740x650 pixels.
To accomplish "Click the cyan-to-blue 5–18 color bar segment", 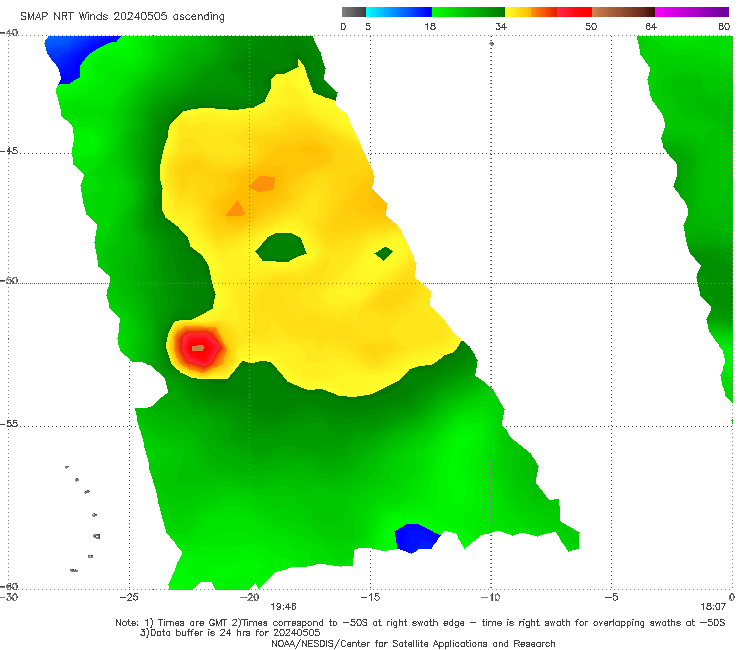I will click(x=399, y=12).
